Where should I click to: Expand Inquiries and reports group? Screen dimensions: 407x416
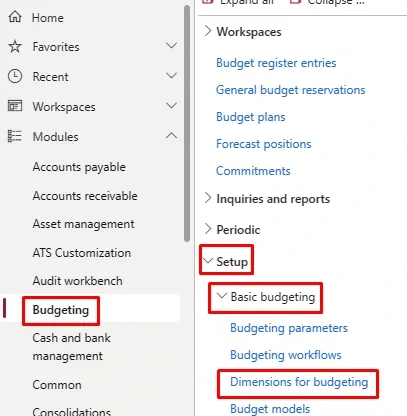[208, 198]
